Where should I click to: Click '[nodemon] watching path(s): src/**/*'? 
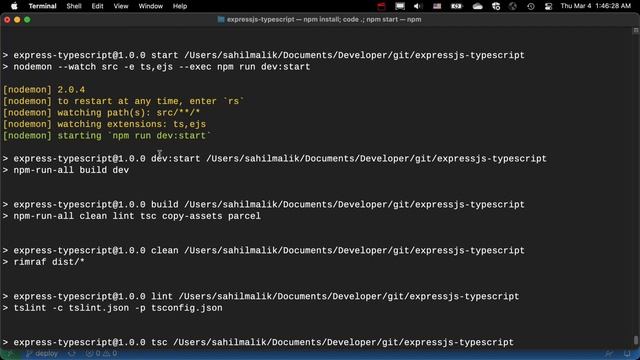102,113
